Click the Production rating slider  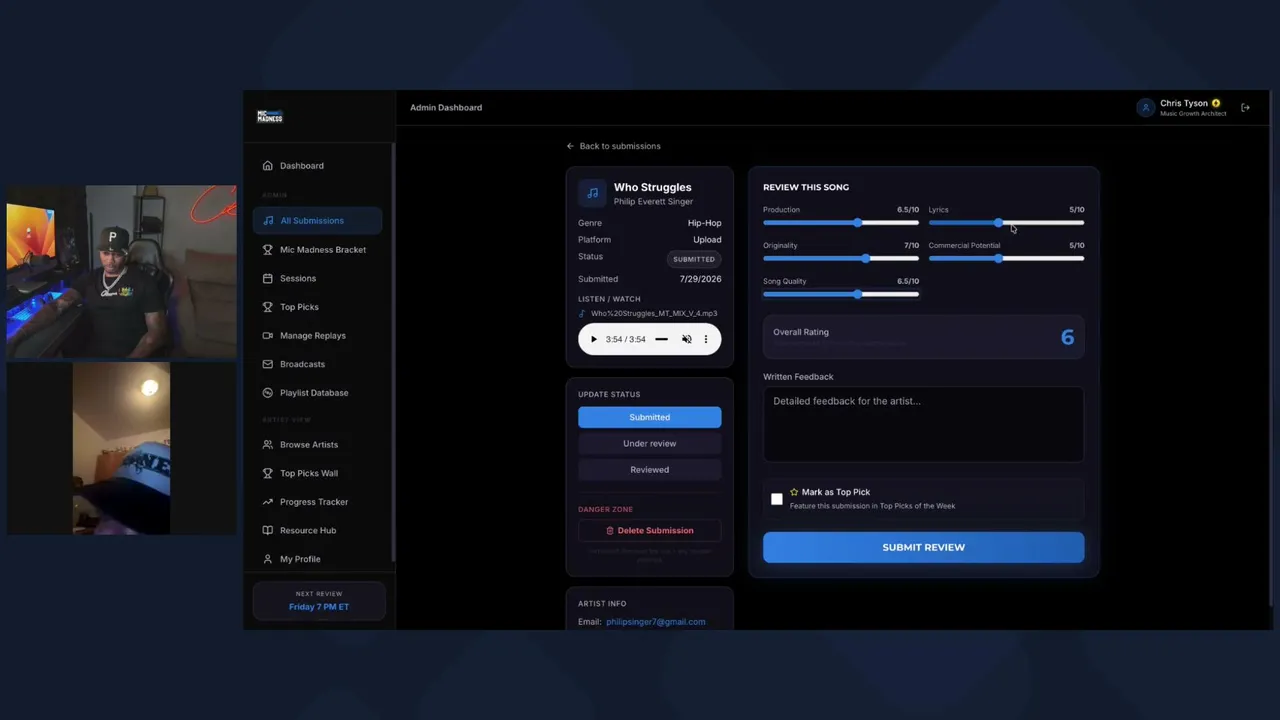click(841, 223)
